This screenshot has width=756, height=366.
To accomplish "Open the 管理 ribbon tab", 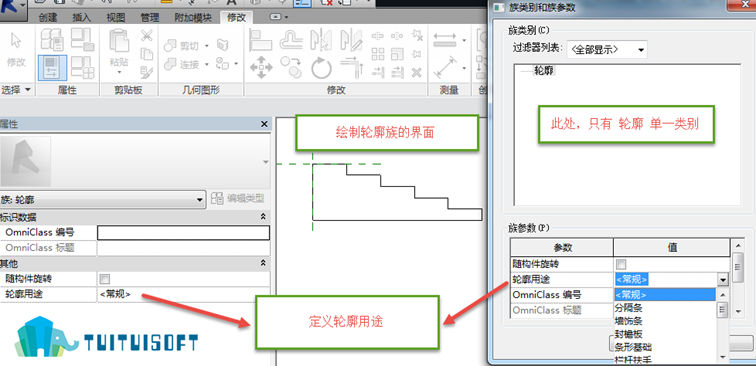I will click(x=149, y=18).
